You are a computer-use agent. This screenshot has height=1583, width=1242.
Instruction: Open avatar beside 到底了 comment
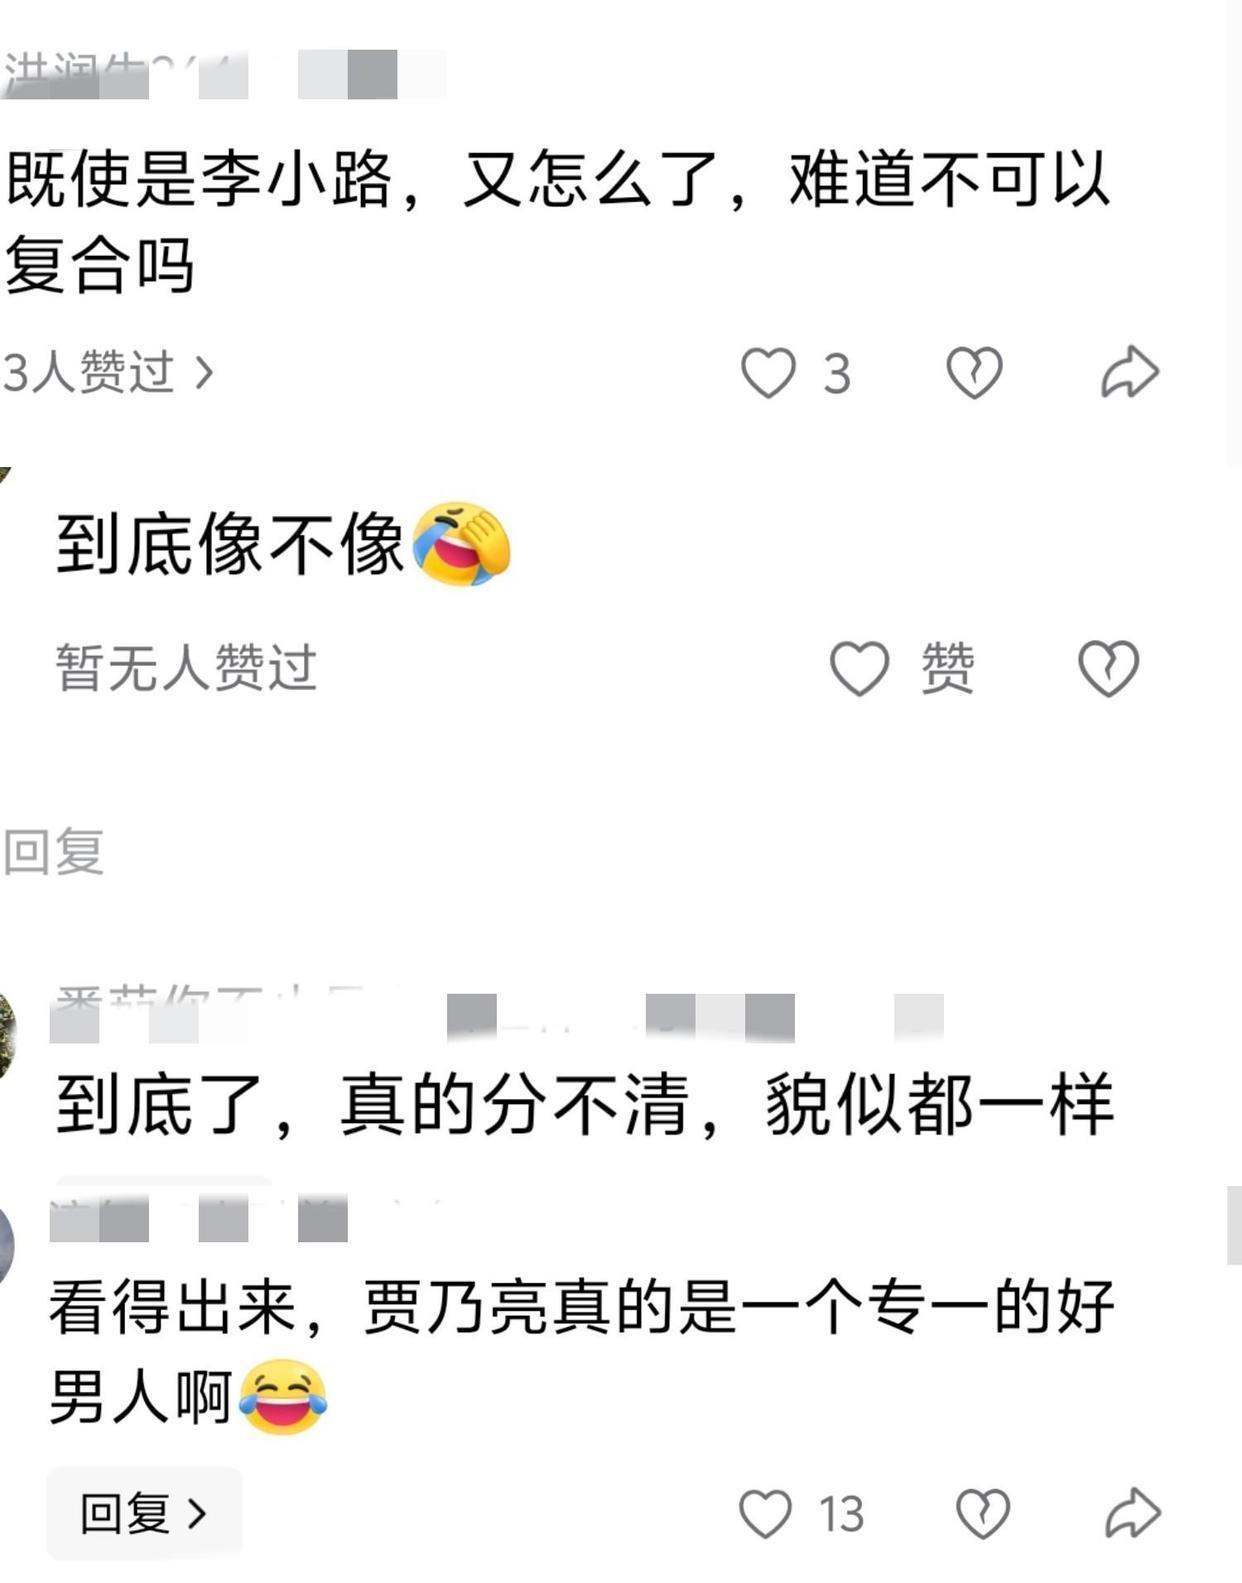click(6, 1036)
